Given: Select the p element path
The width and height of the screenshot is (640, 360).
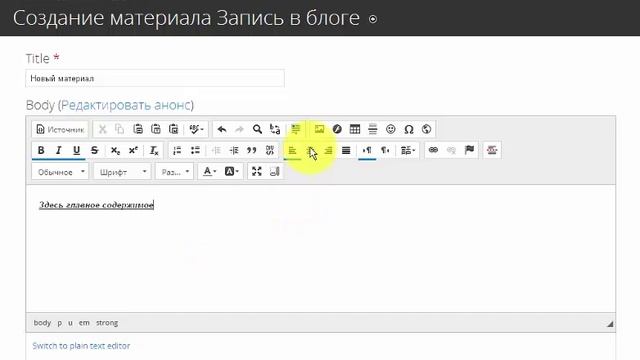Looking at the screenshot, I should point(60,323).
